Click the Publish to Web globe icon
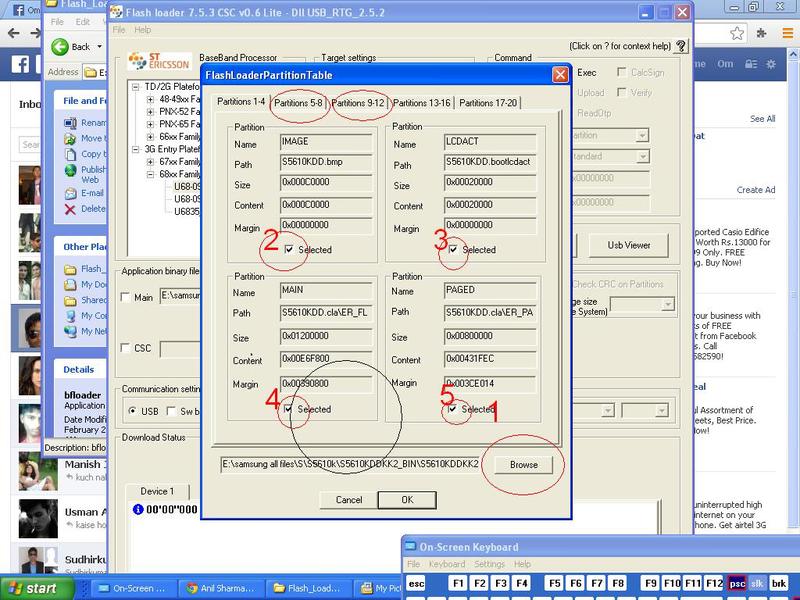This screenshot has height=600, width=800. tap(70, 170)
